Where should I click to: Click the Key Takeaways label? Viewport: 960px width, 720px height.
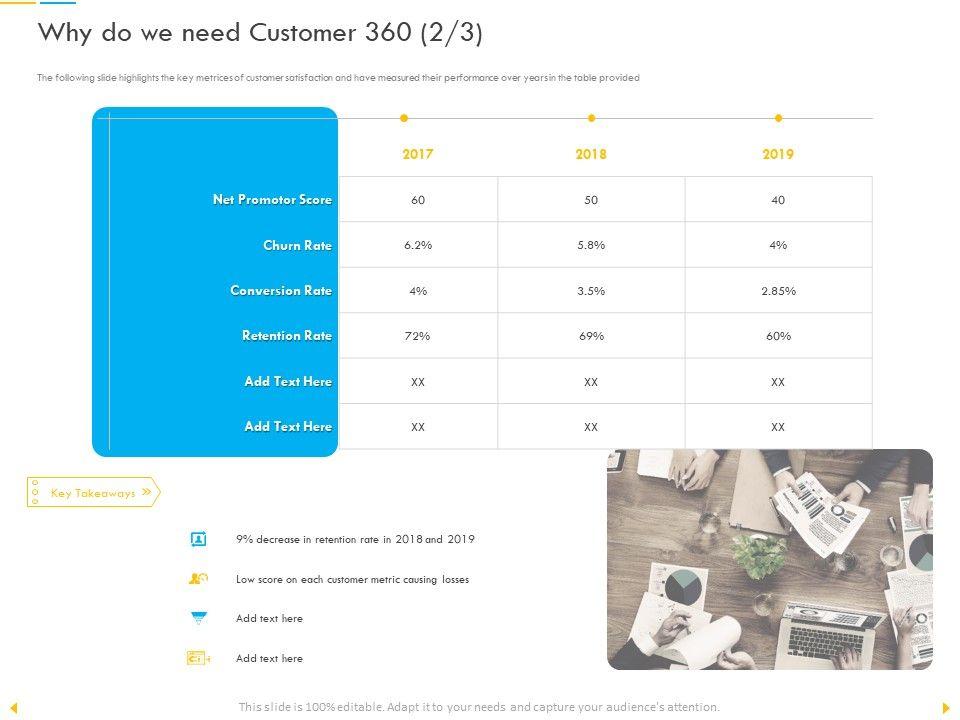92,493
